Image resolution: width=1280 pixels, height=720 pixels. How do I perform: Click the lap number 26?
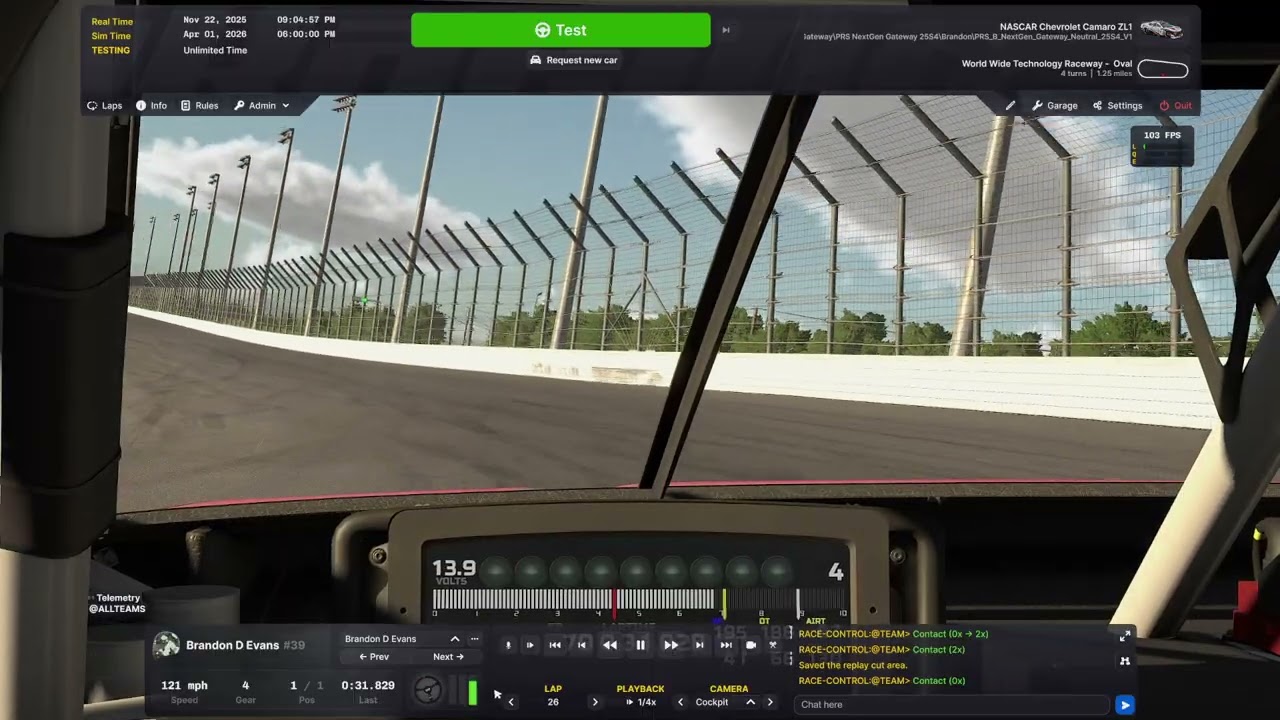[x=553, y=702]
